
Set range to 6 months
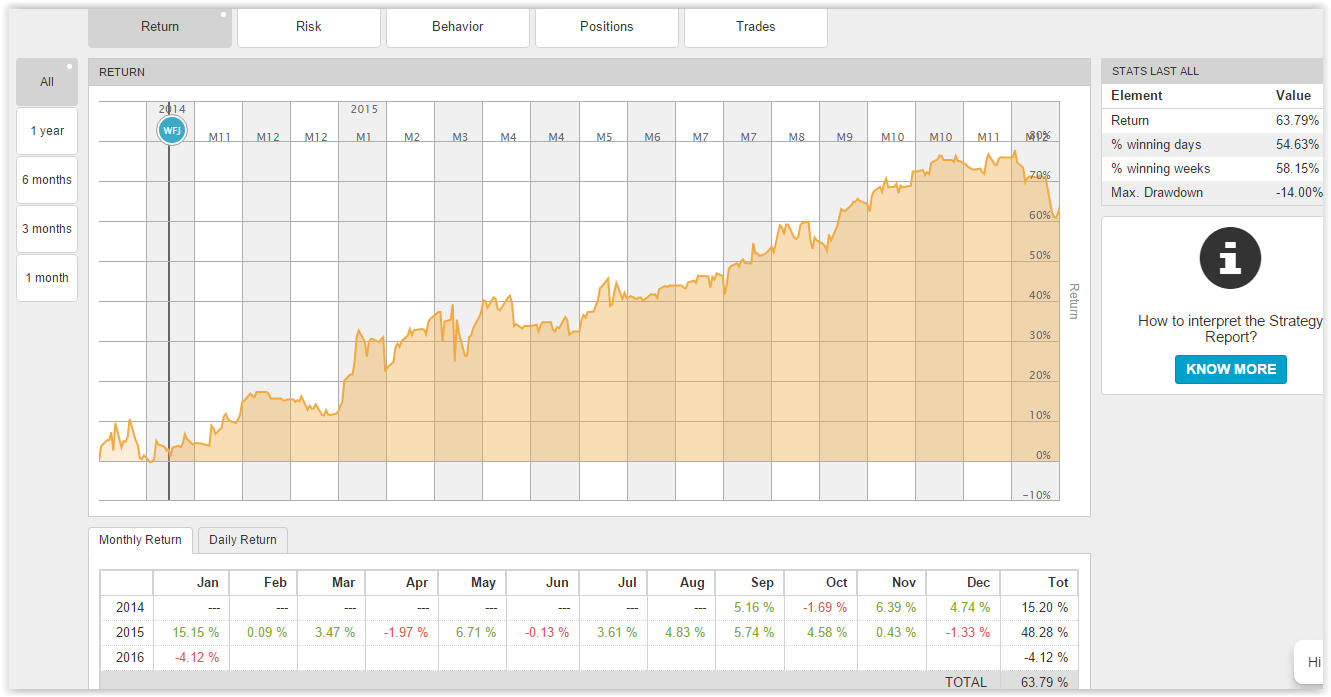click(x=47, y=180)
